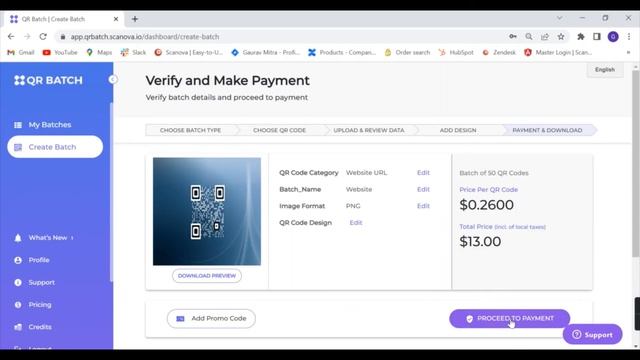Select Create Batch in the sidebar
Screen dimensions: 640x360
[x=55, y=147]
